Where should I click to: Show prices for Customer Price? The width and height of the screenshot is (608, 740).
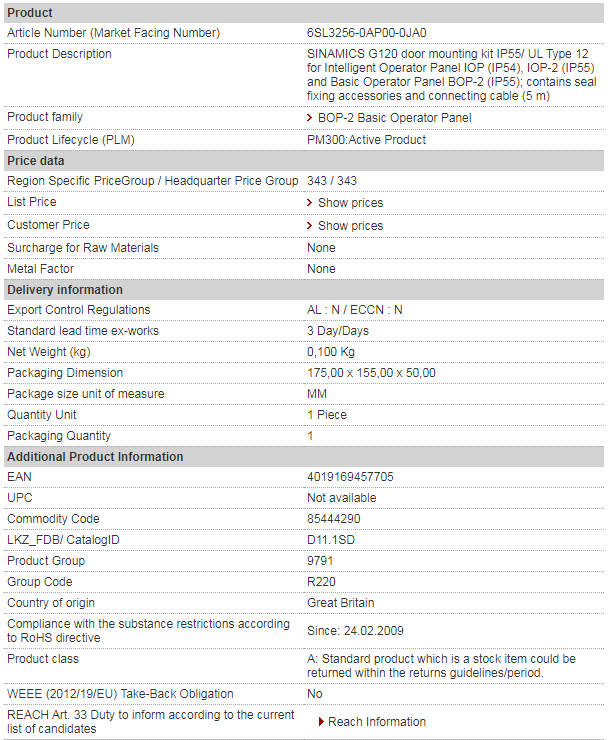click(350, 226)
